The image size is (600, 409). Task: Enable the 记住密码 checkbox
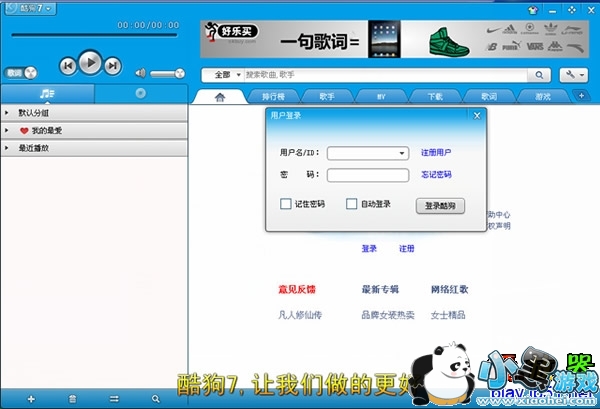tap(285, 204)
